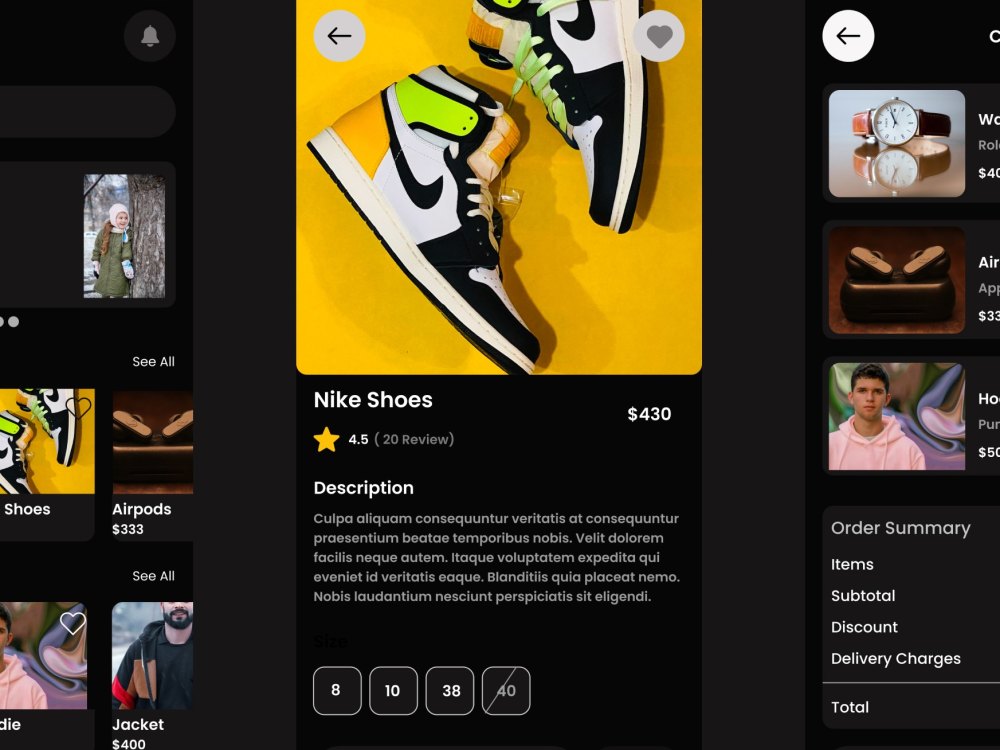Image resolution: width=1000 pixels, height=750 pixels.
Task: Click the '$400' Jacket price
Action: (x=129, y=744)
